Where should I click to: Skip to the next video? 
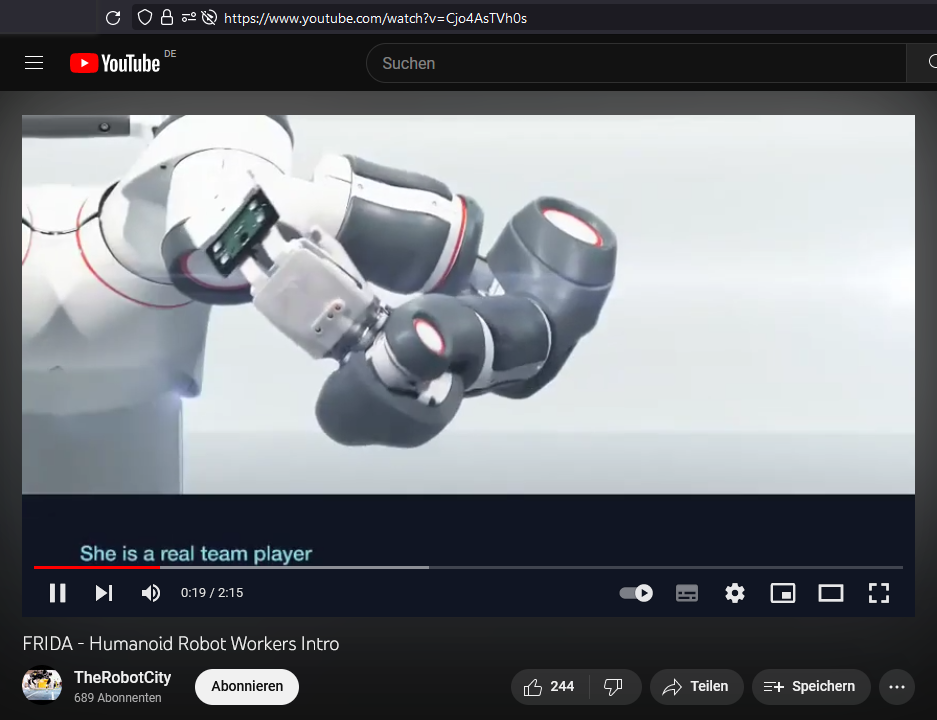pyautogui.click(x=104, y=593)
